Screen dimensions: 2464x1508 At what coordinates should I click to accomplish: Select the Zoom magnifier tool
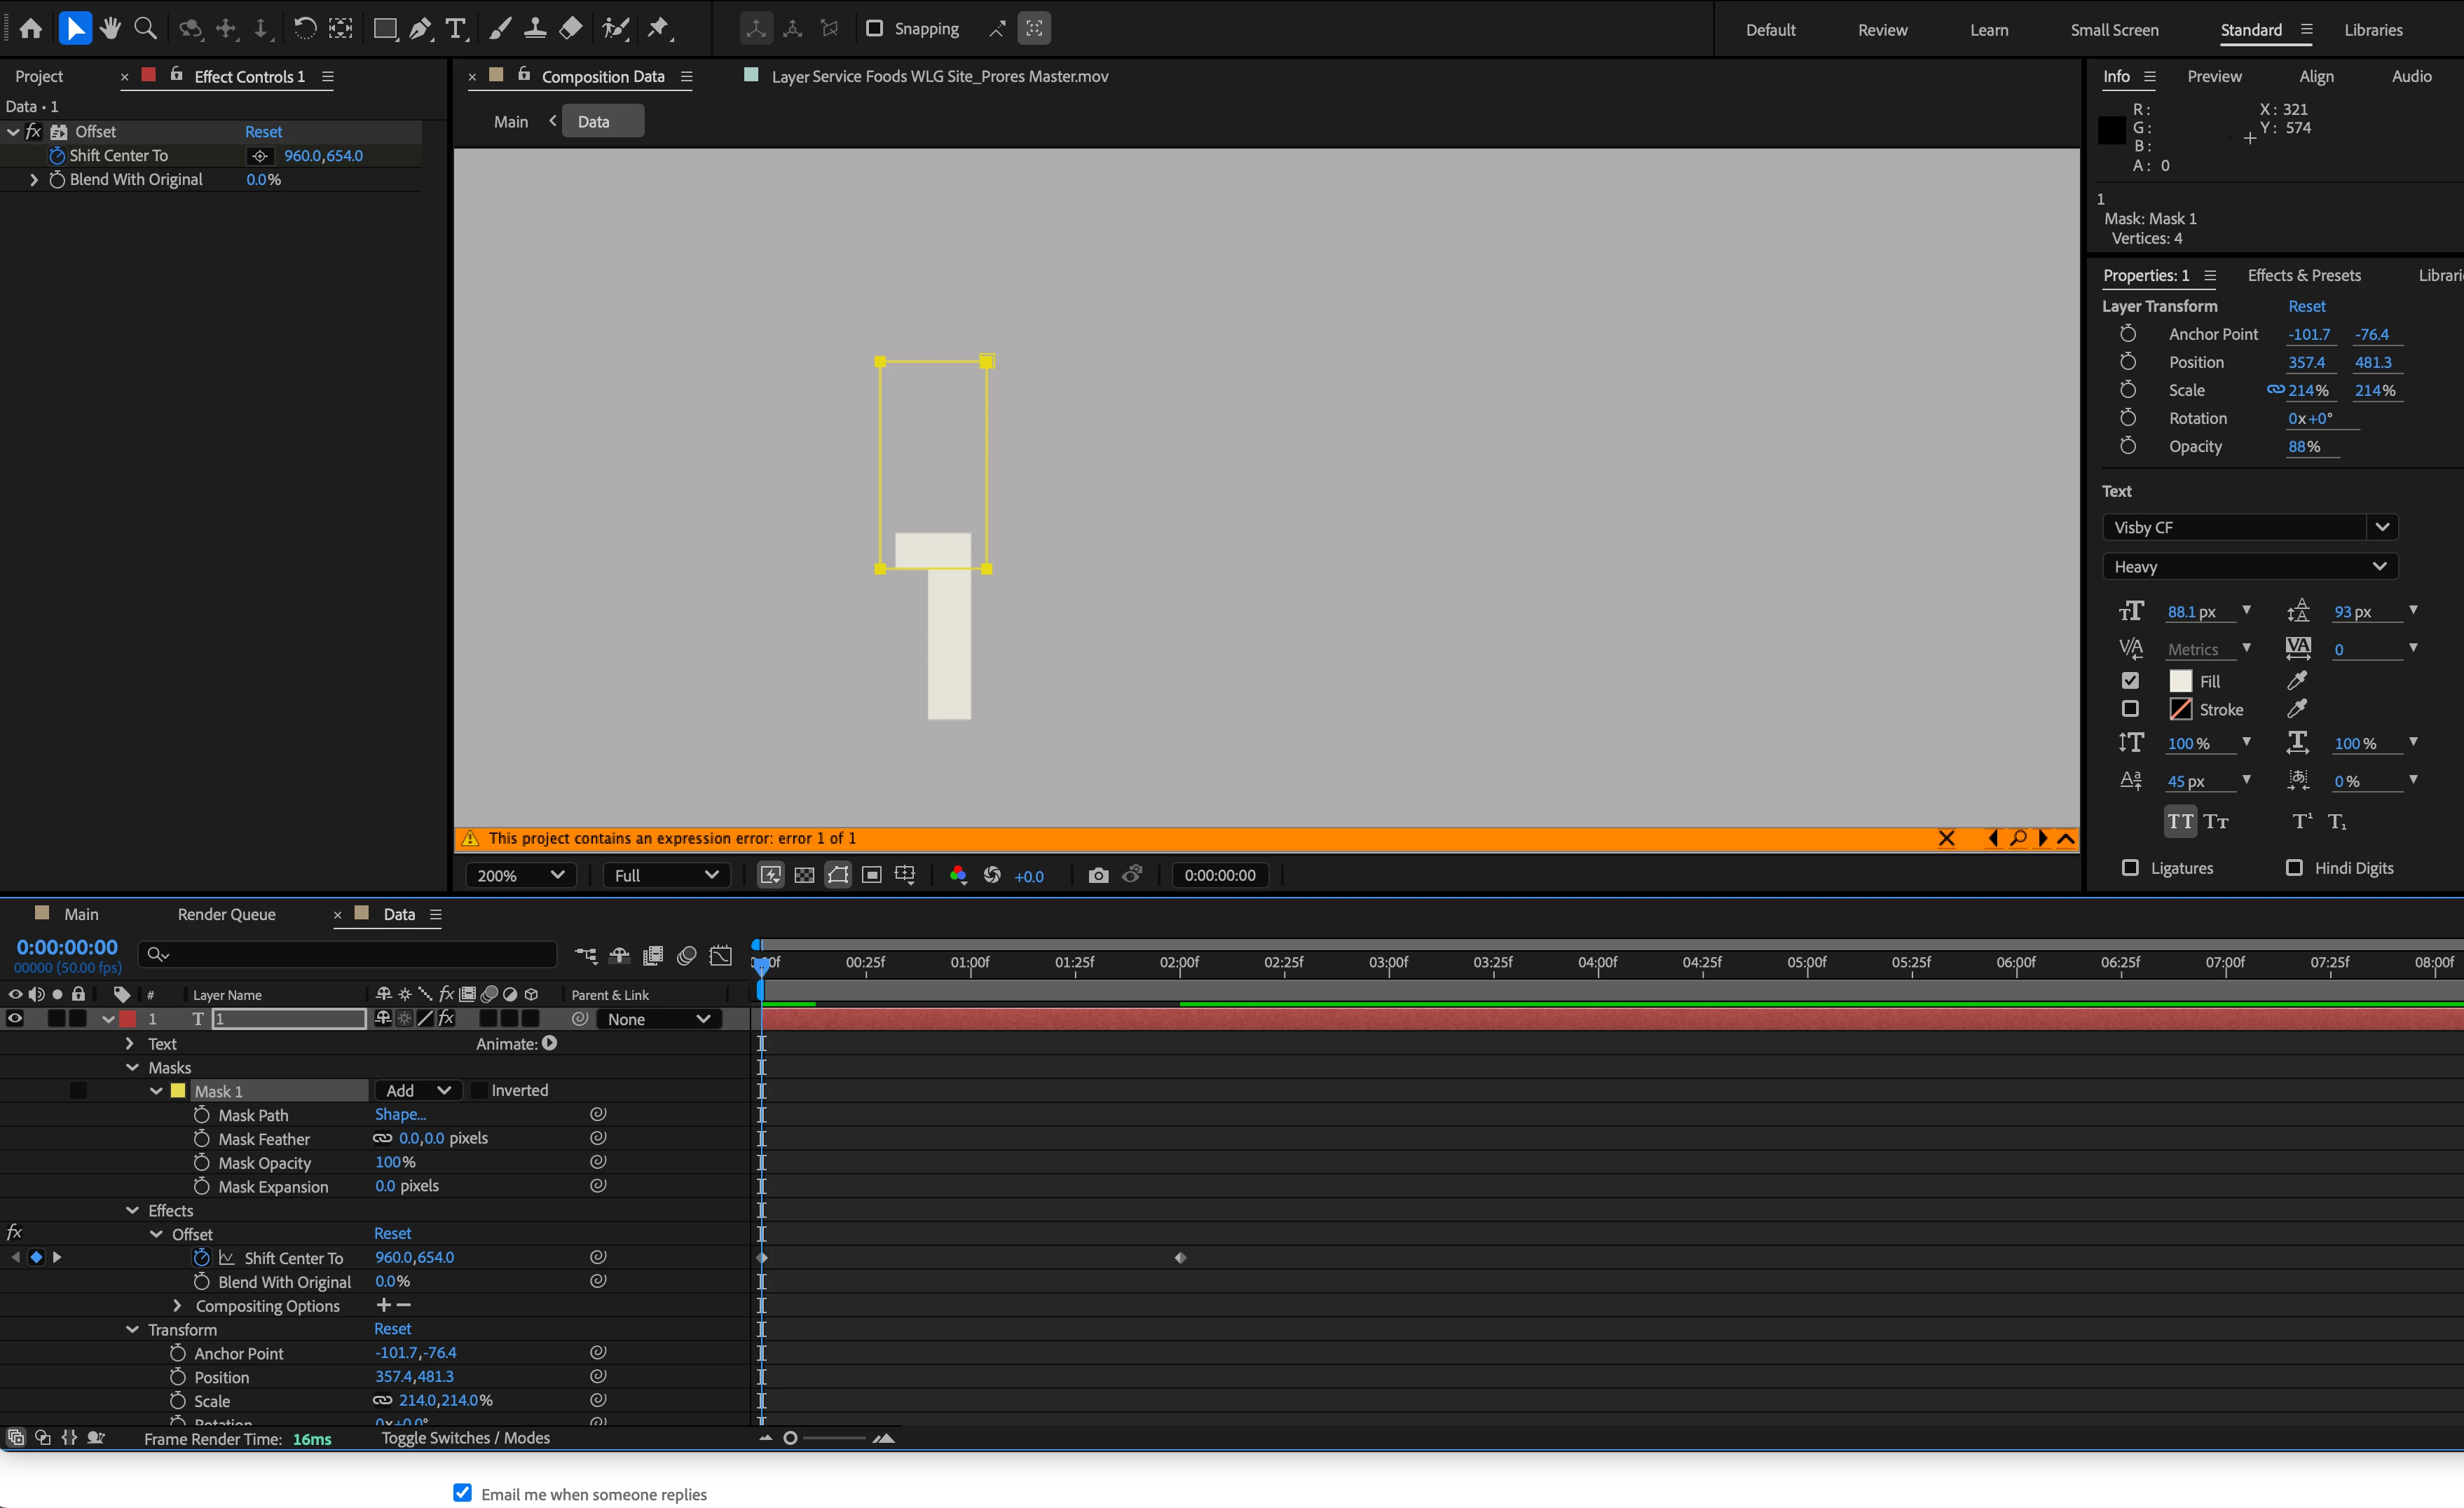click(146, 29)
